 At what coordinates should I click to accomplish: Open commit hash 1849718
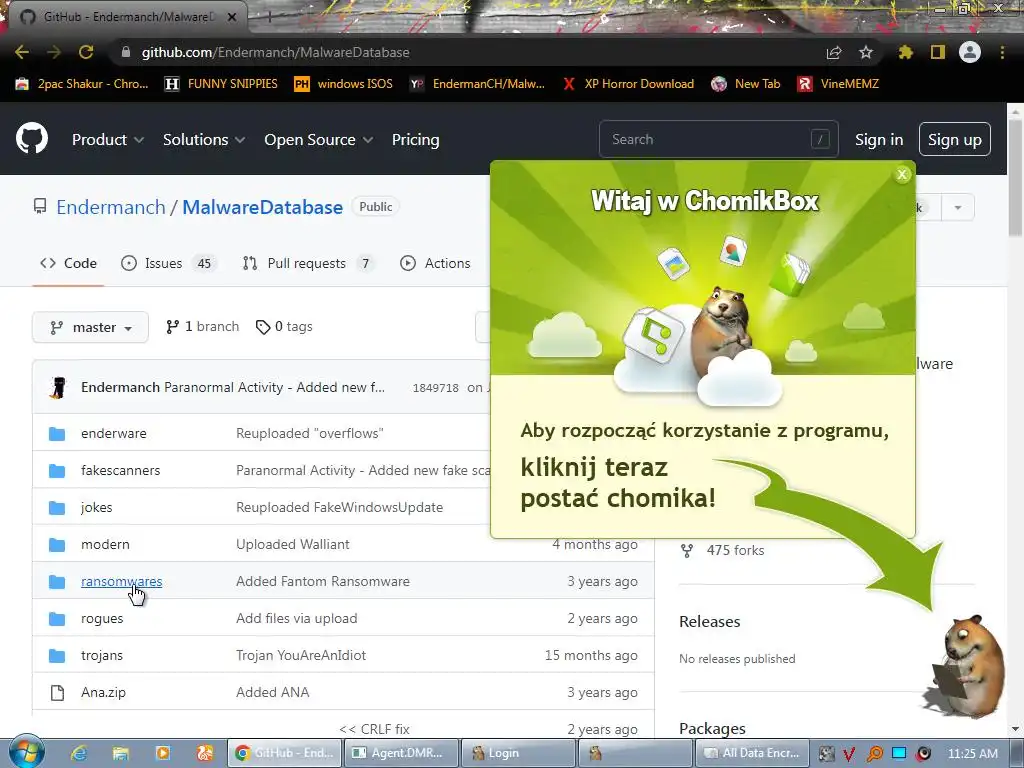click(x=436, y=388)
